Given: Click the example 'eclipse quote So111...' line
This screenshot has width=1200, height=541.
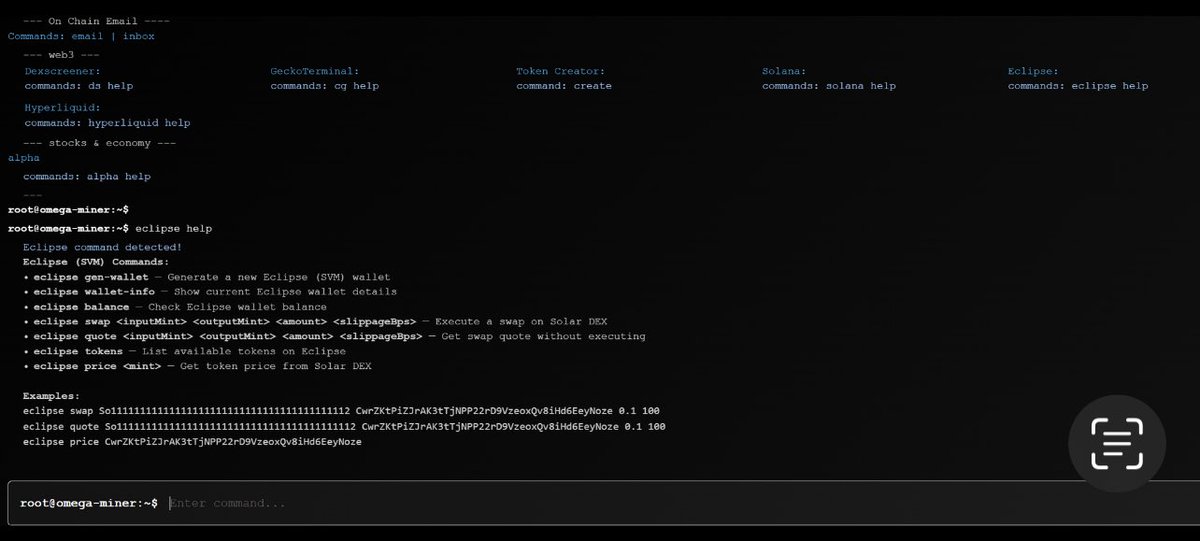Looking at the screenshot, I should [x=344, y=427].
